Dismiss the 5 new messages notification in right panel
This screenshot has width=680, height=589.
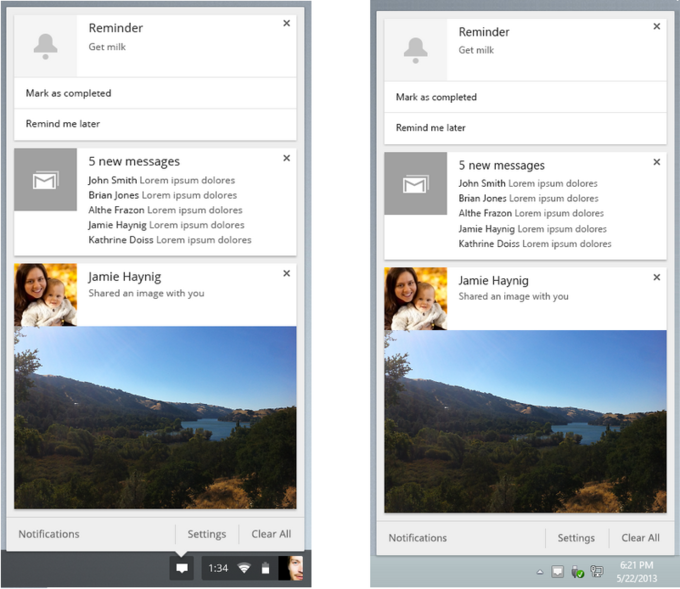(657, 162)
